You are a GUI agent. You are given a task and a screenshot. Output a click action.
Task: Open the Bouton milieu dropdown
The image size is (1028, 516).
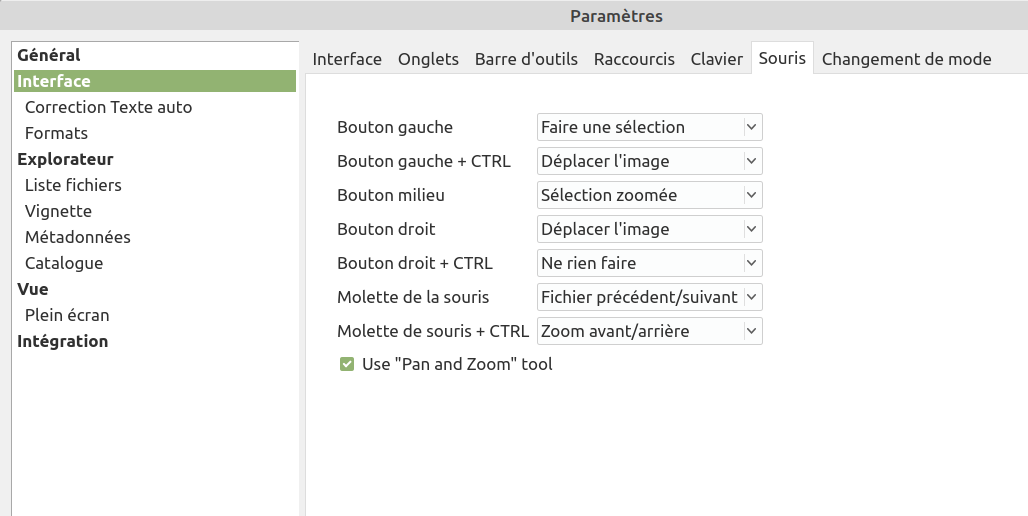[x=650, y=195]
